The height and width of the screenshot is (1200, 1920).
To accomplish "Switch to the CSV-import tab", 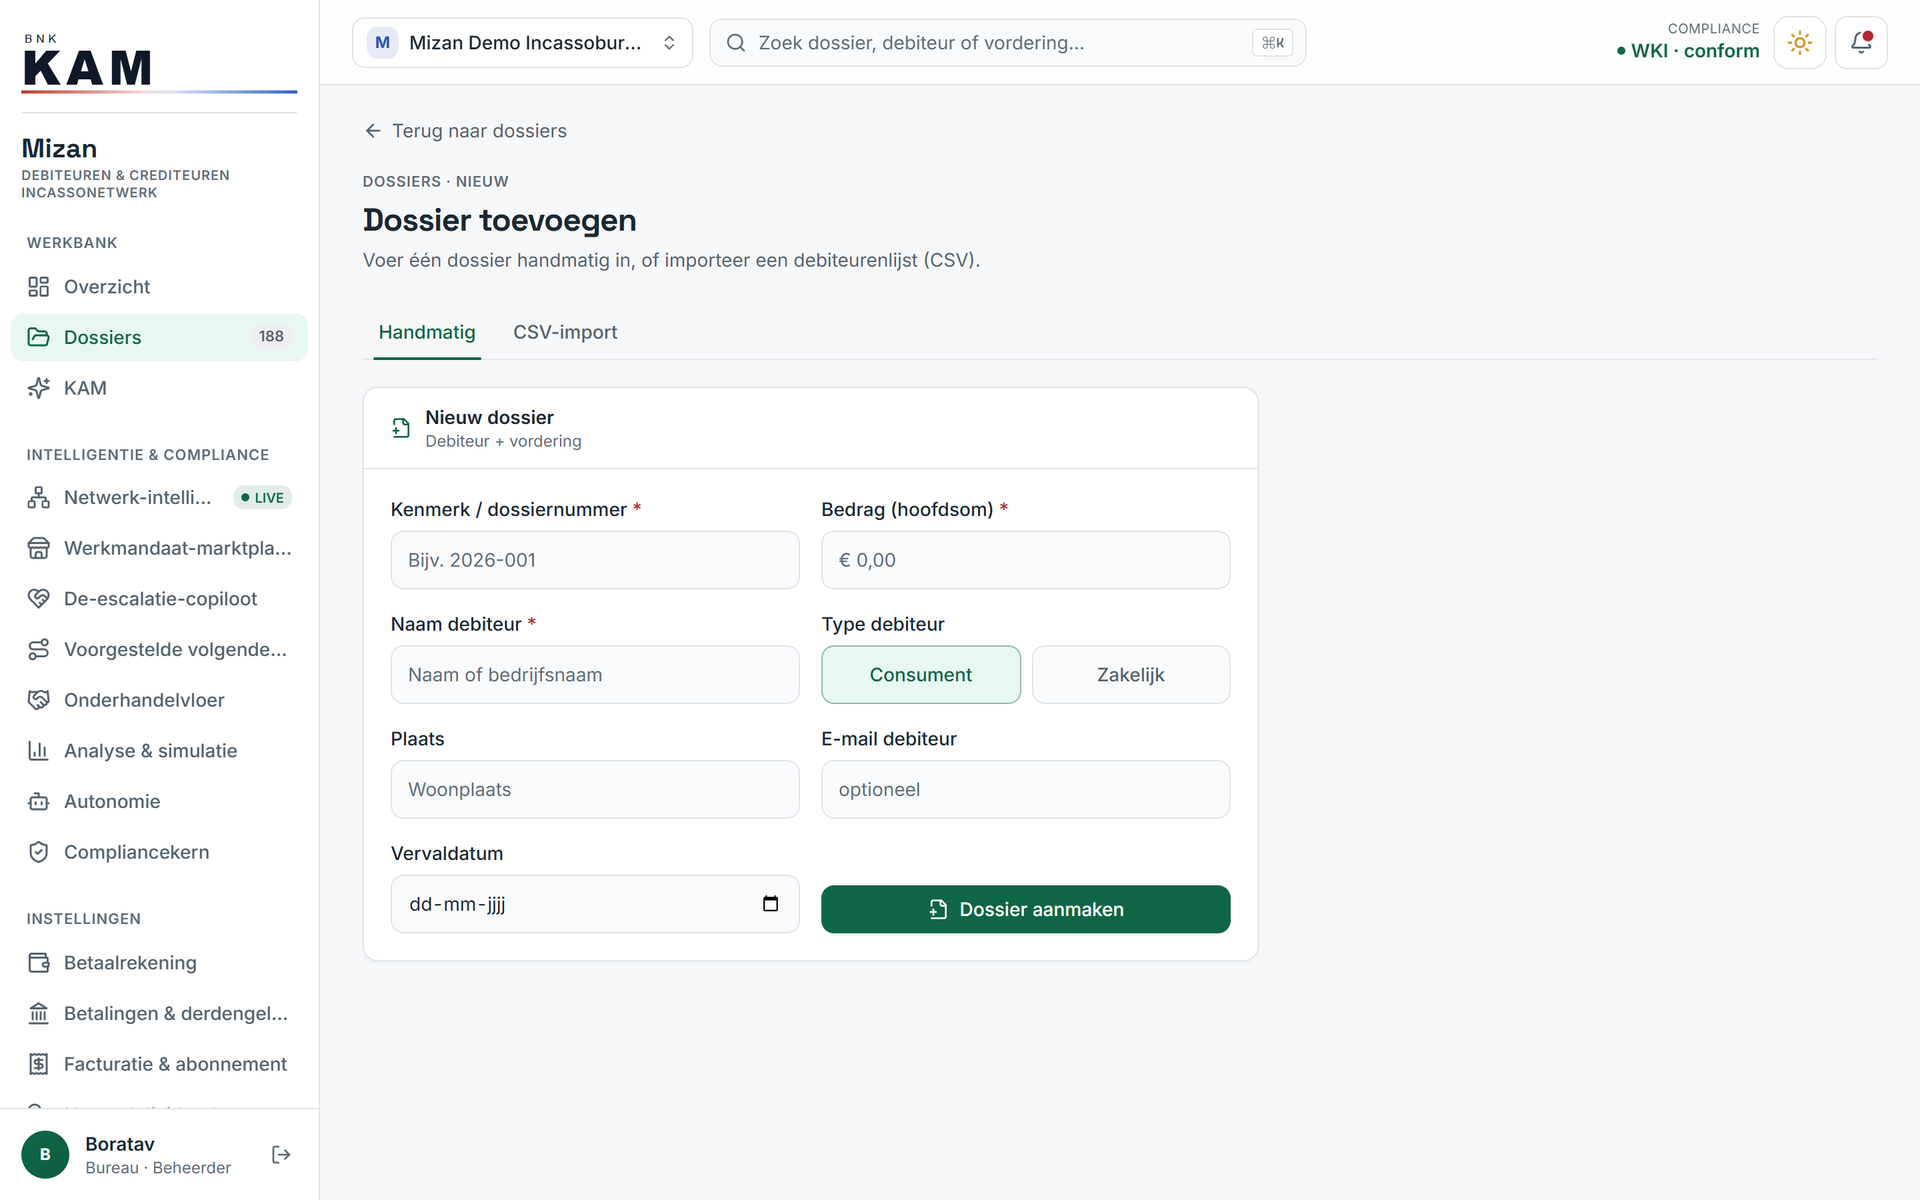I will (565, 333).
